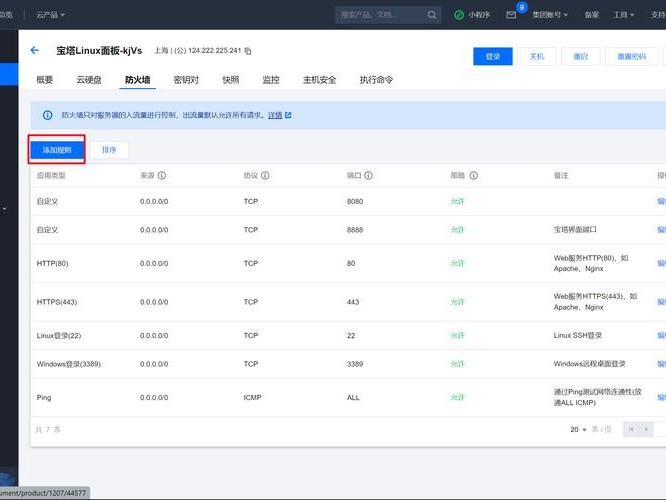
Task: Edit the Linux登录(22) rule
Action: 662,336
